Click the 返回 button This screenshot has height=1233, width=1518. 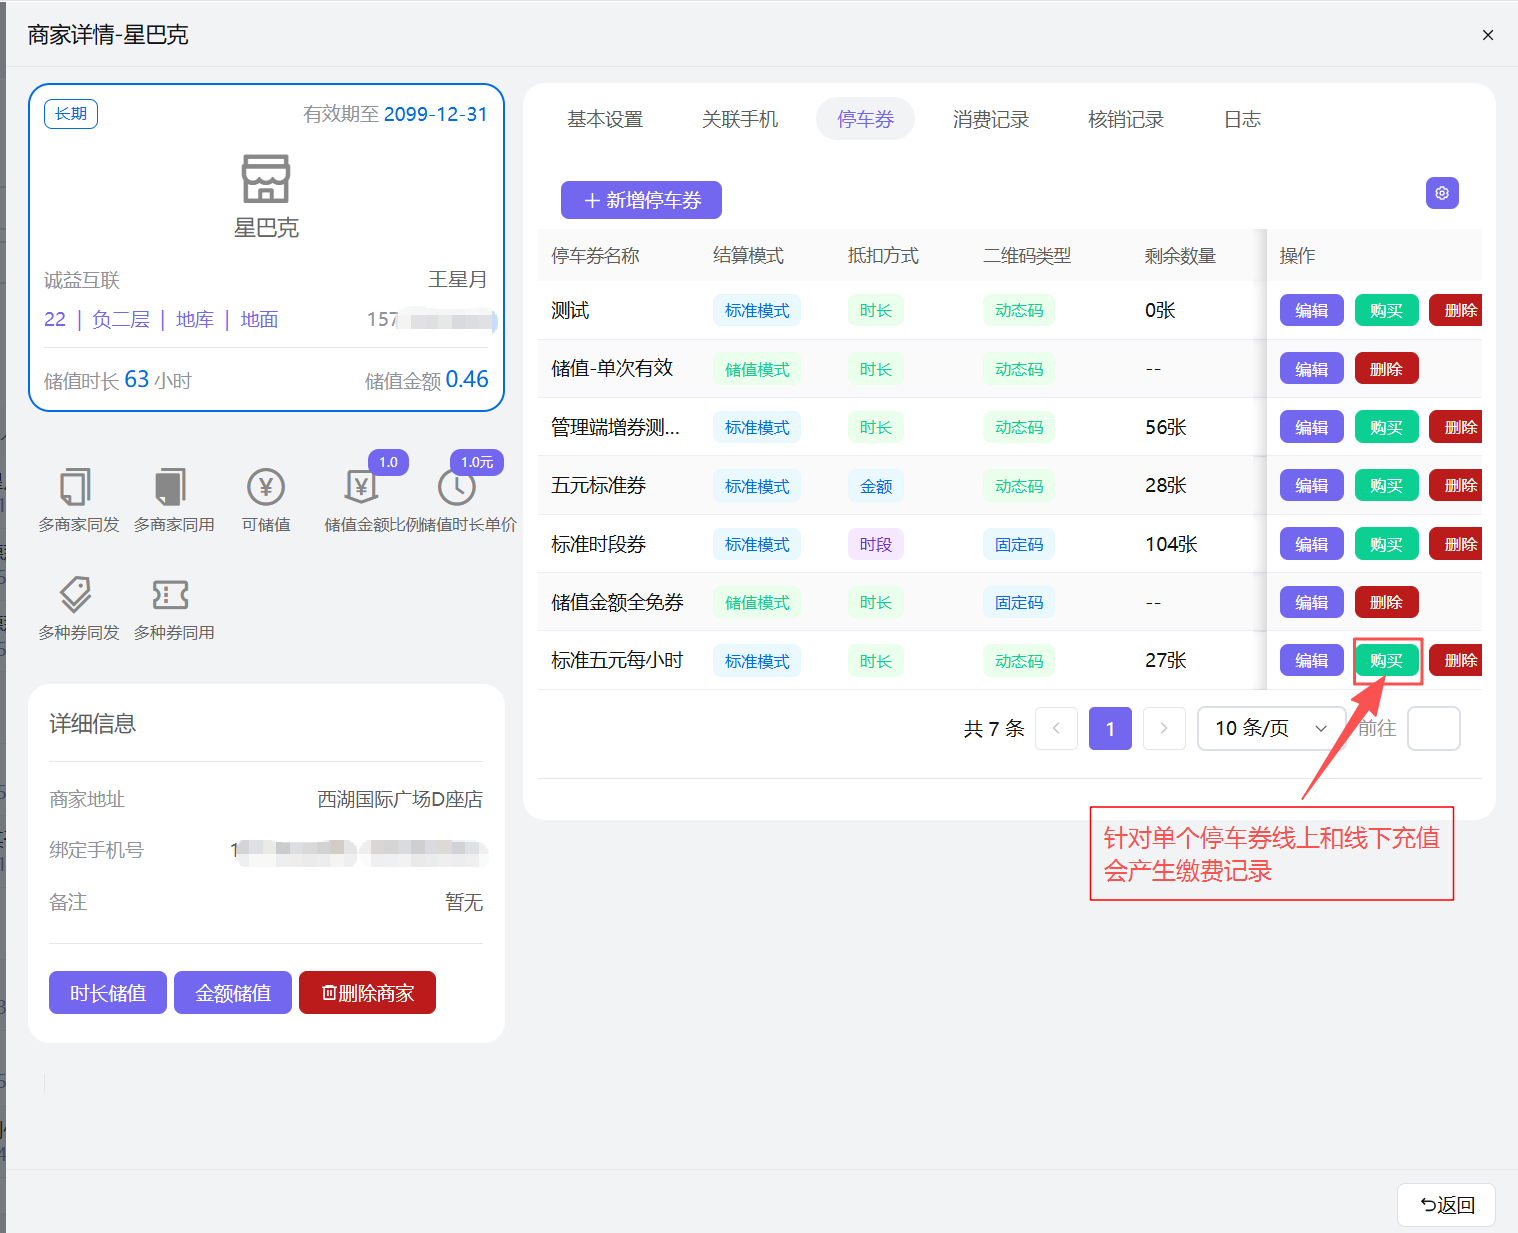(x=1446, y=1205)
